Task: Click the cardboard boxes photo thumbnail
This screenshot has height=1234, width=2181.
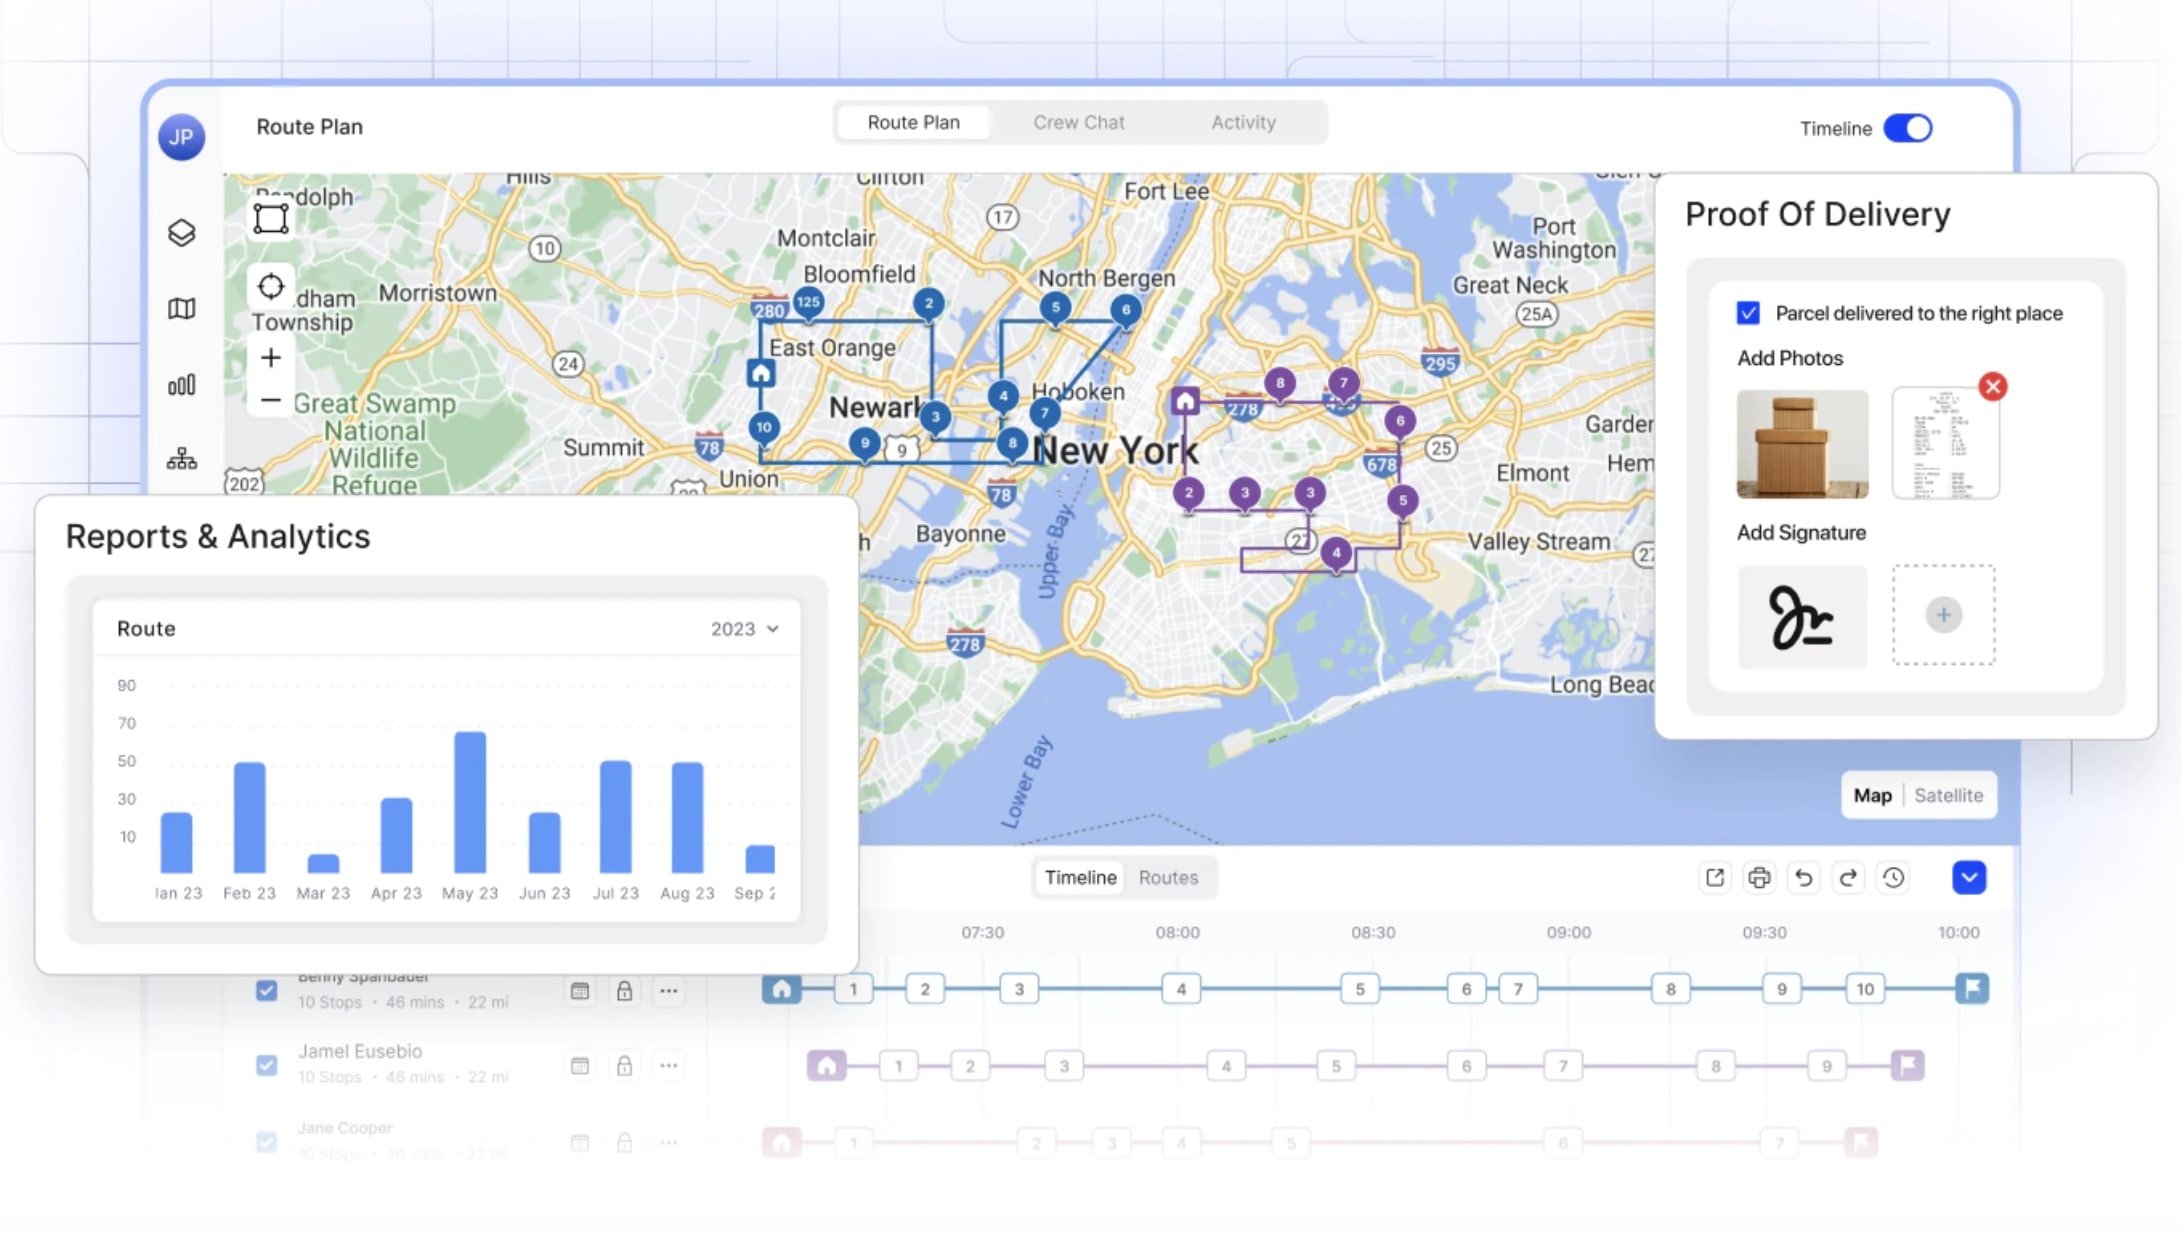Action: coord(1802,444)
